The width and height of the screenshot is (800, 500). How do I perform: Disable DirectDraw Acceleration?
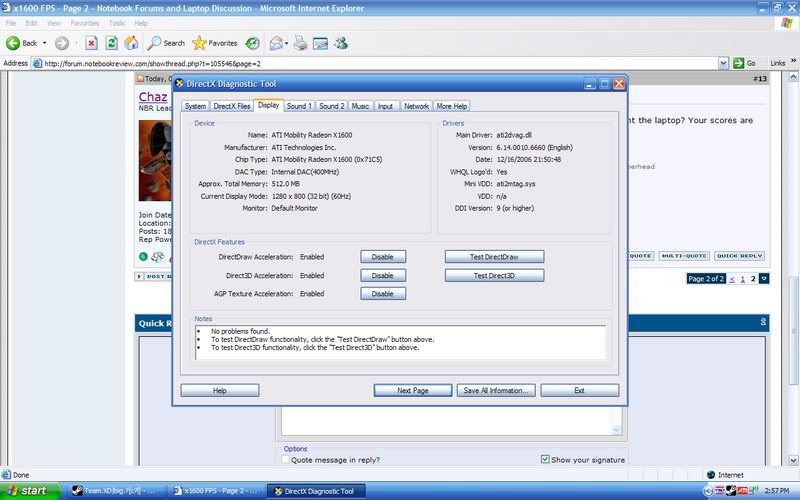coord(383,257)
